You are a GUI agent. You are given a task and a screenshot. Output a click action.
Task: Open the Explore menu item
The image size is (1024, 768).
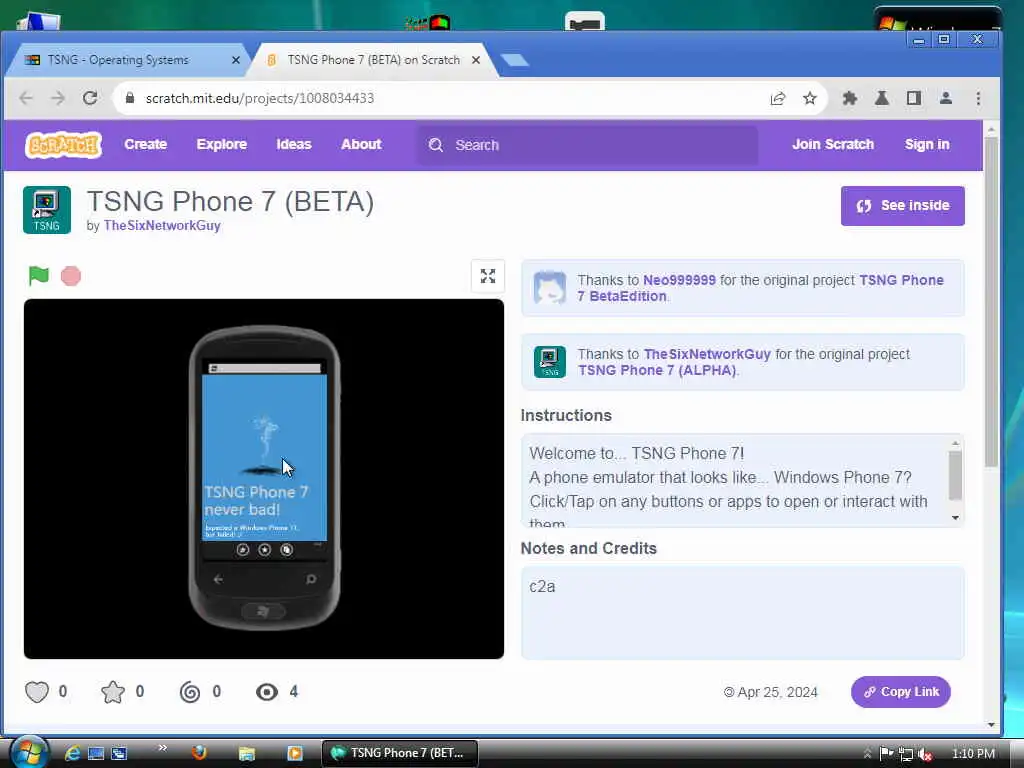[221, 144]
